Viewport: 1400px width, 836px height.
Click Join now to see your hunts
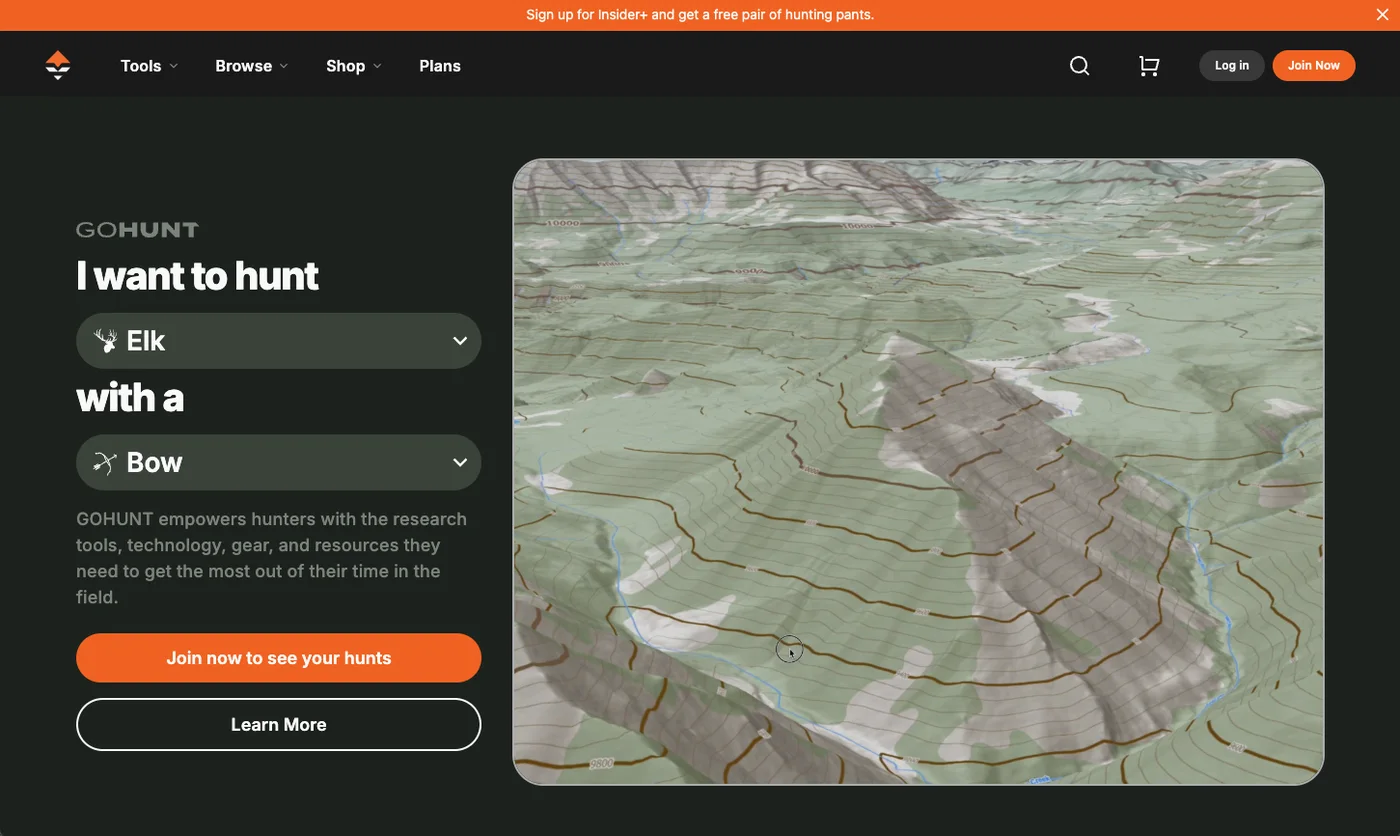[279, 658]
